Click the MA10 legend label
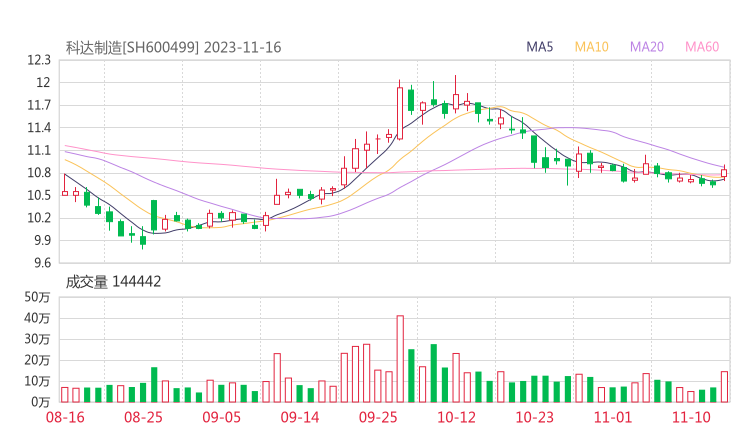The height and width of the screenshot is (440, 740). (x=591, y=47)
